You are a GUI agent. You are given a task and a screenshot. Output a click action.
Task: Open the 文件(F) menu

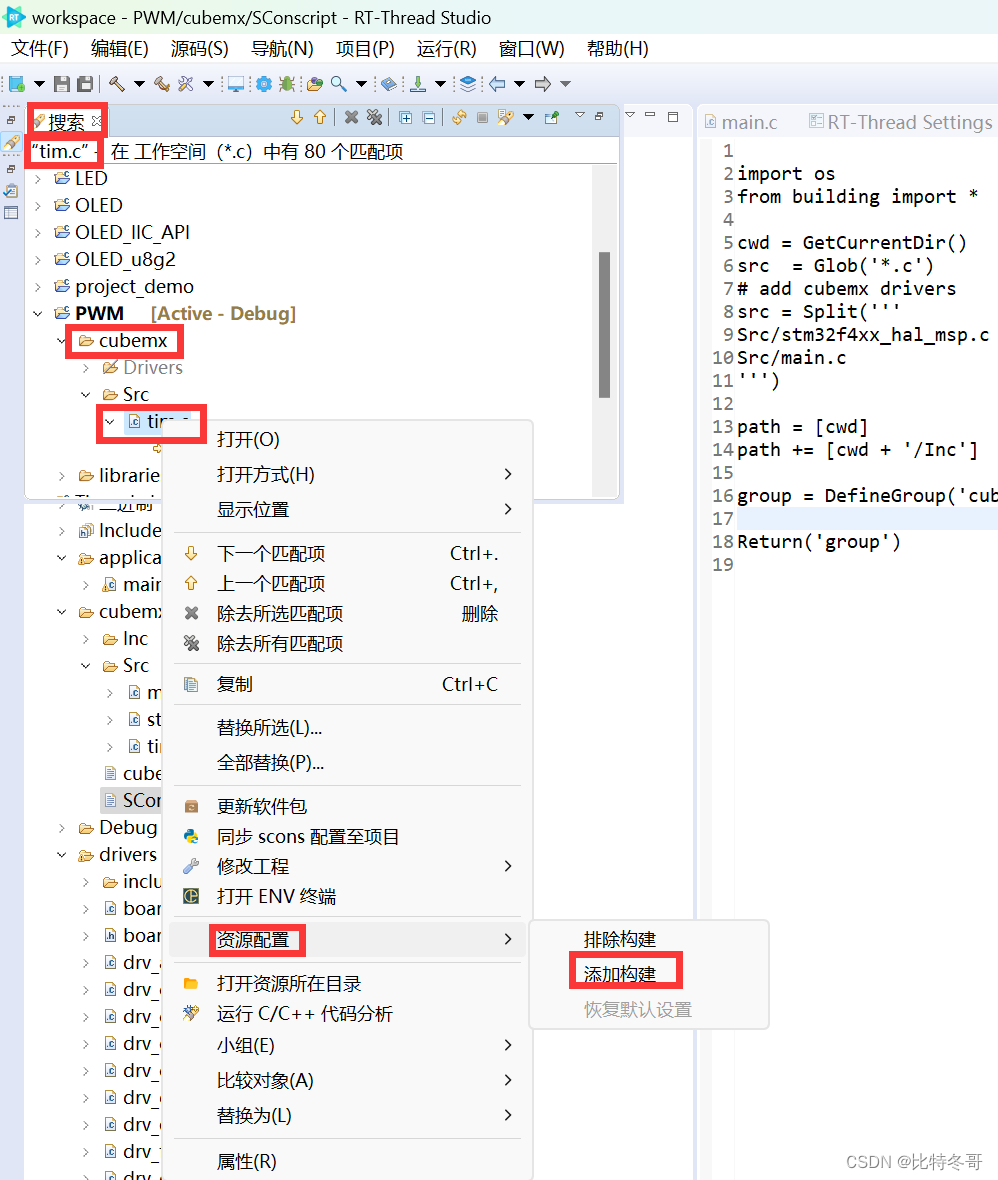click(40, 49)
